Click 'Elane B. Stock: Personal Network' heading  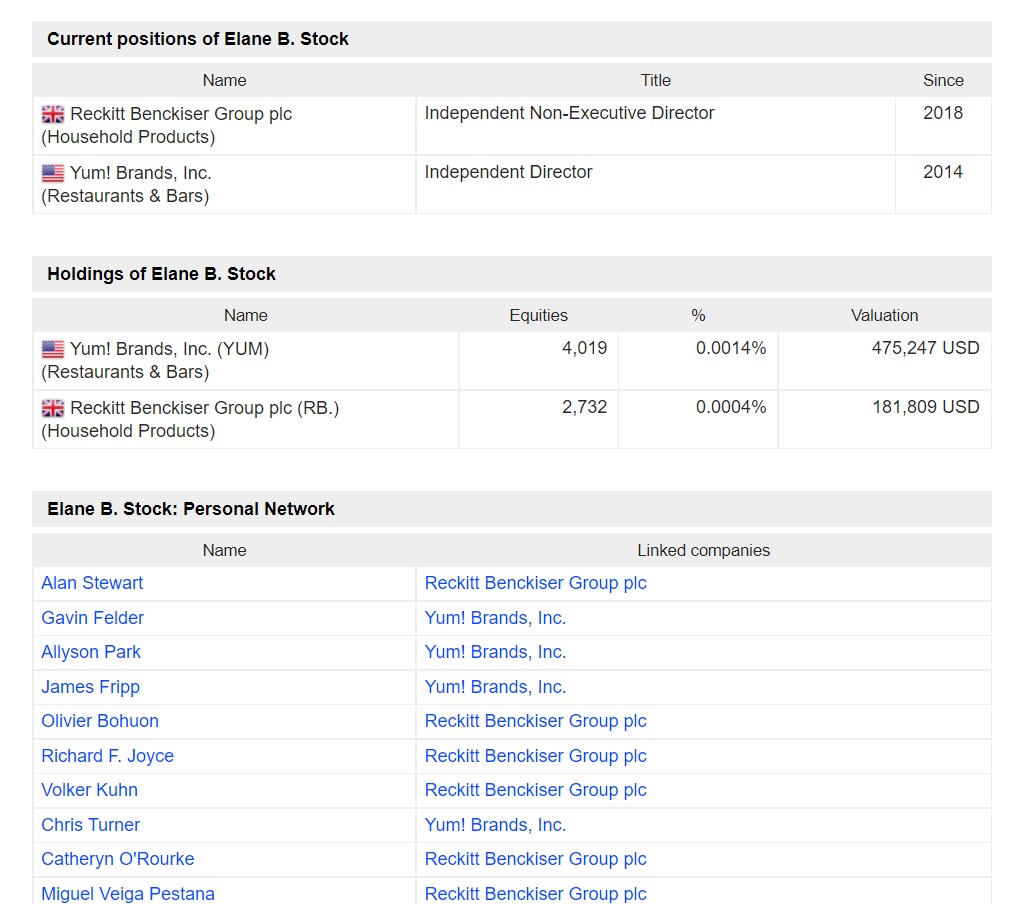[x=191, y=508]
